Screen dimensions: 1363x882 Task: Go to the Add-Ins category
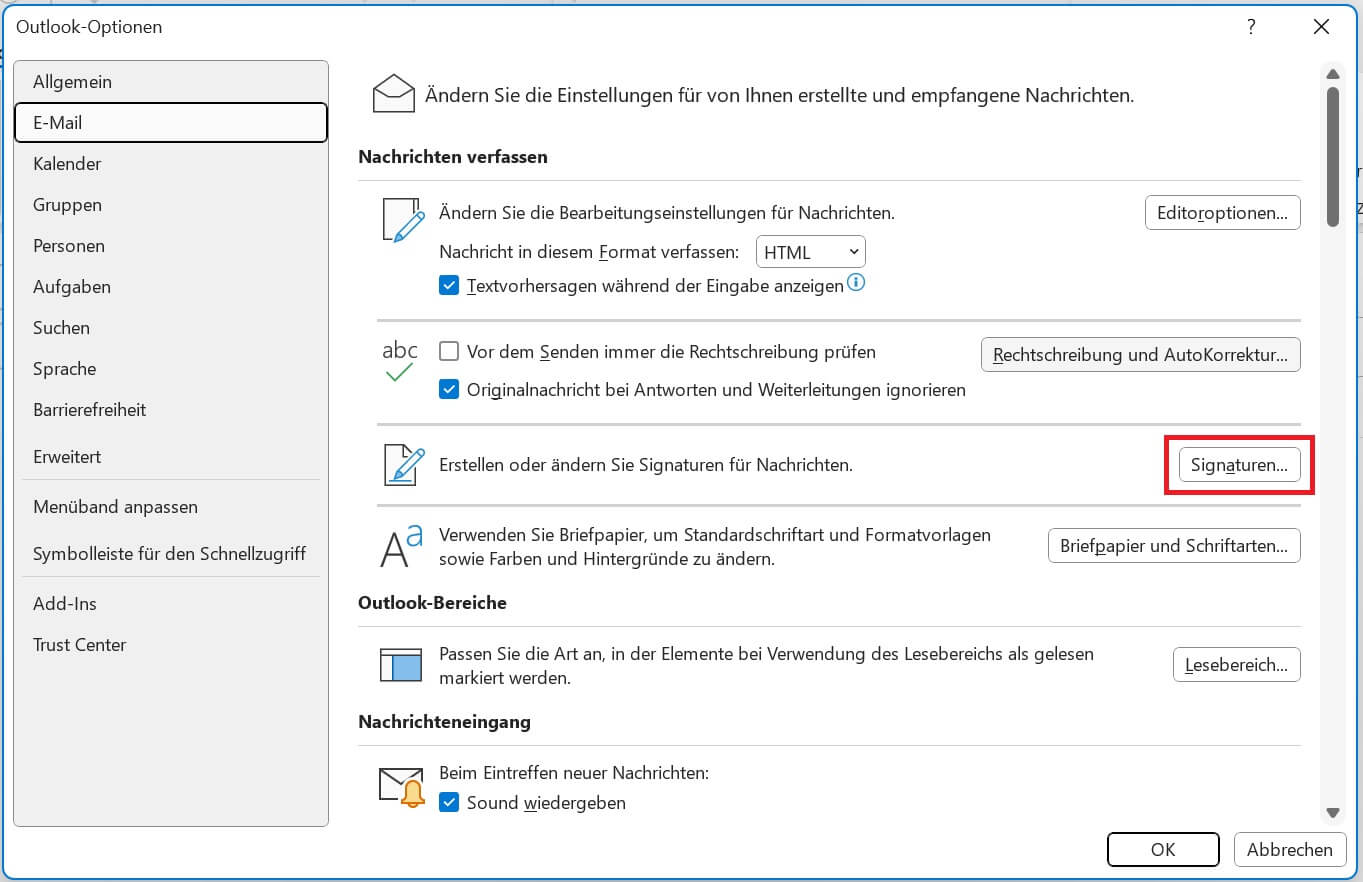point(171,604)
